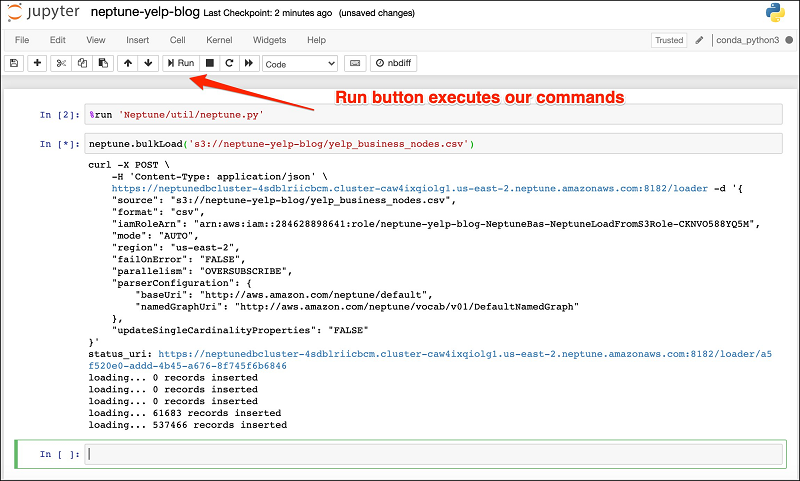800x481 pixels.
Task: Click the "iamRoleArn" output line
Action: coord(436,224)
